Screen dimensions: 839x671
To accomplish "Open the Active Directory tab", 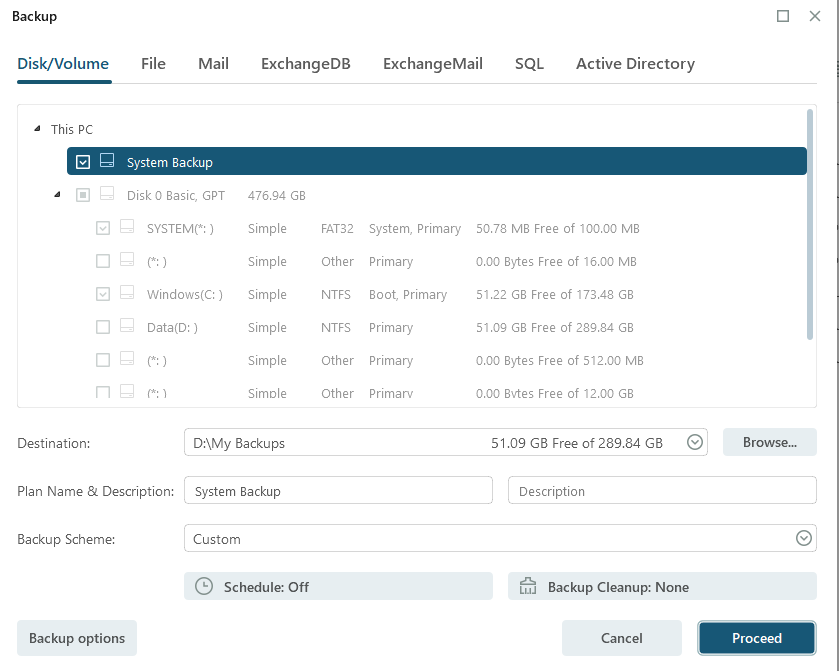I will (635, 64).
